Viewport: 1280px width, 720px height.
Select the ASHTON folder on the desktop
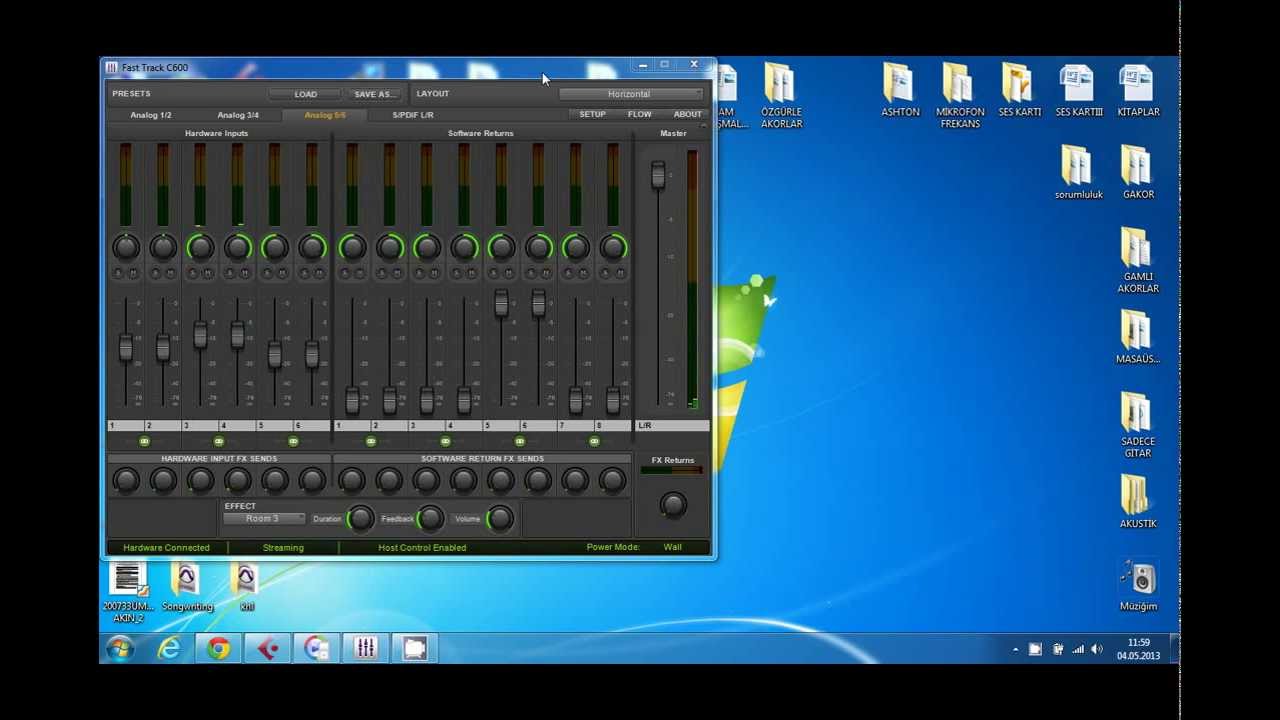899,91
